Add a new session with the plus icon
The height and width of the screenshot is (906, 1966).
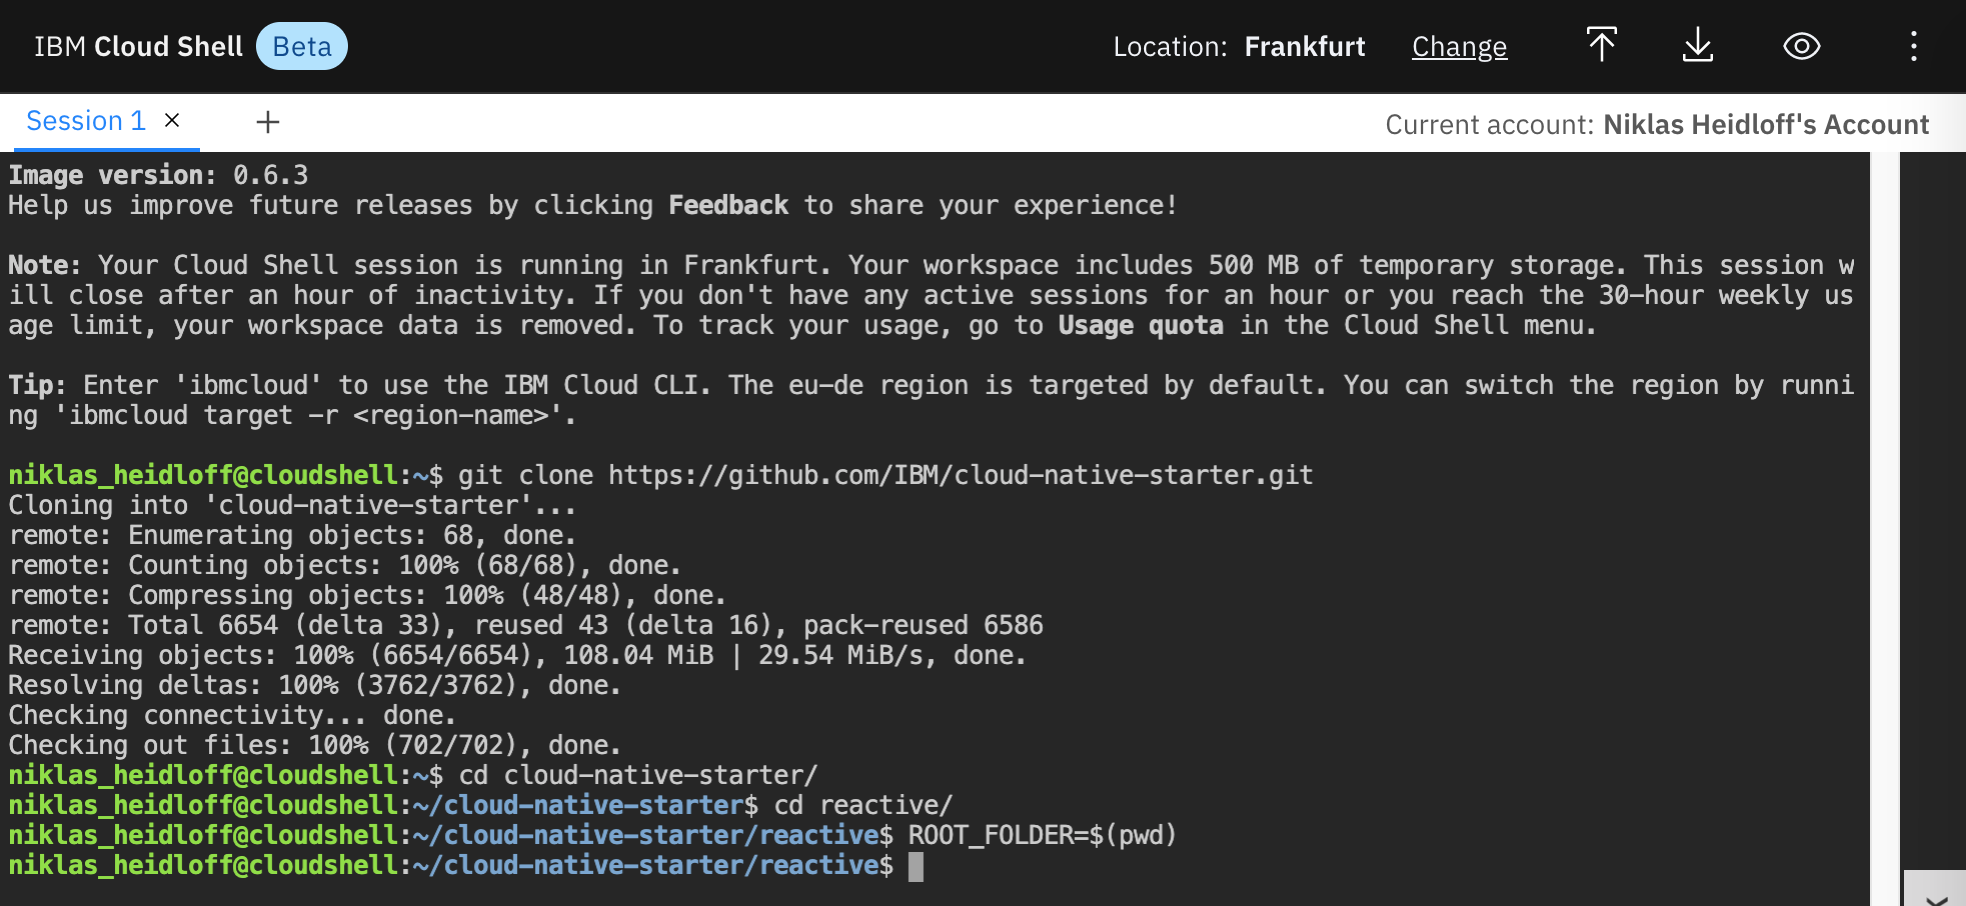(x=267, y=122)
